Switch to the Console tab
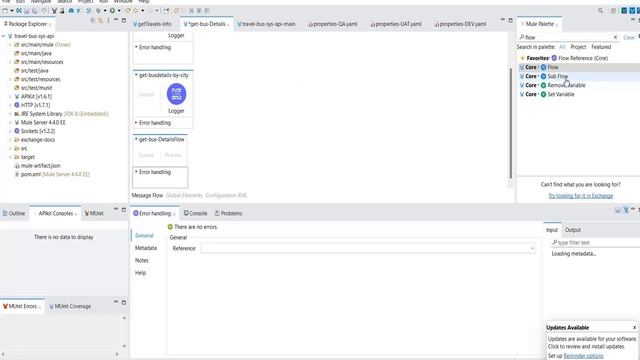 pyautogui.click(x=196, y=213)
